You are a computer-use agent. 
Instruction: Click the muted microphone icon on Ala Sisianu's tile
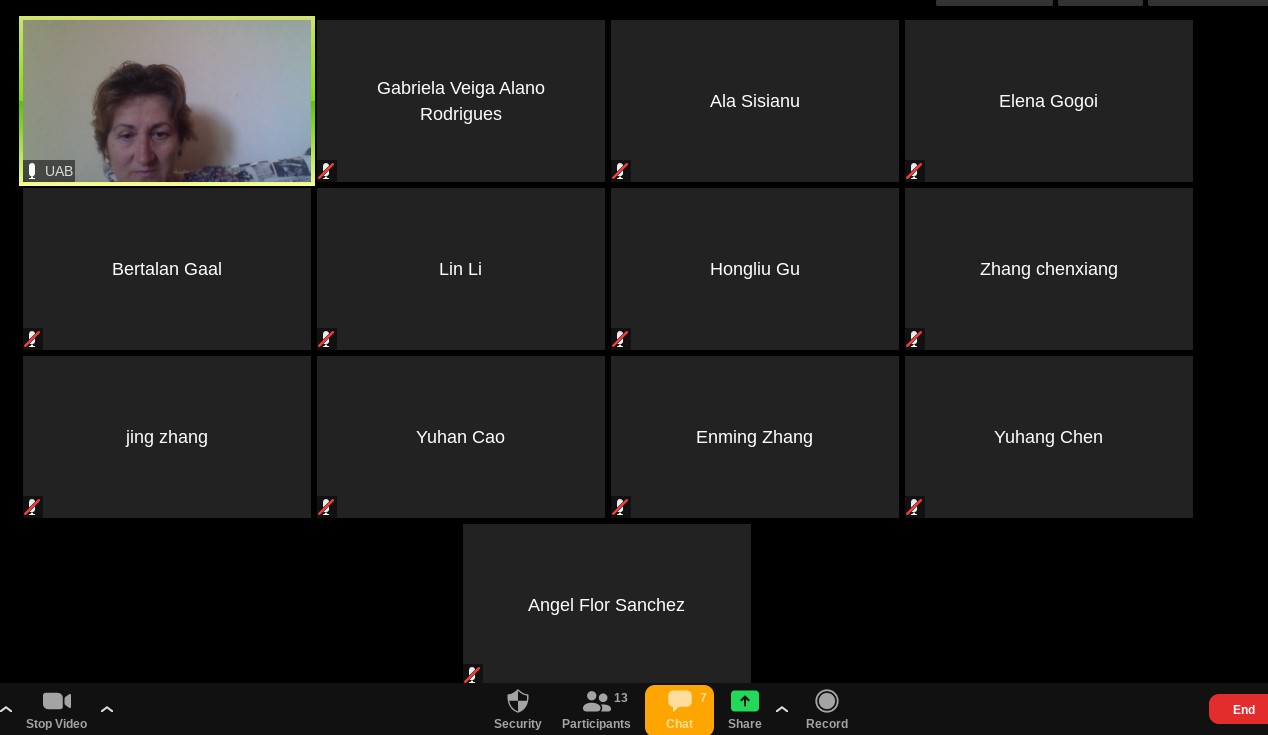620,171
